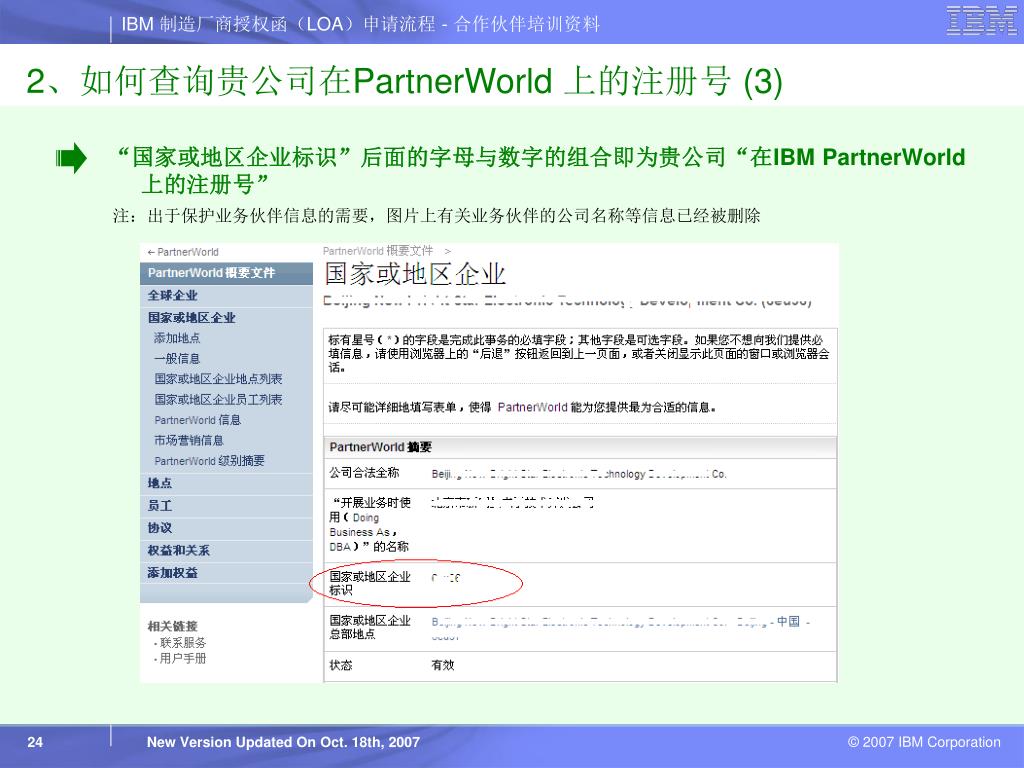Open 一般信息 in the sidebar
Screen dimensions: 1024x768
click(x=177, y=358)
